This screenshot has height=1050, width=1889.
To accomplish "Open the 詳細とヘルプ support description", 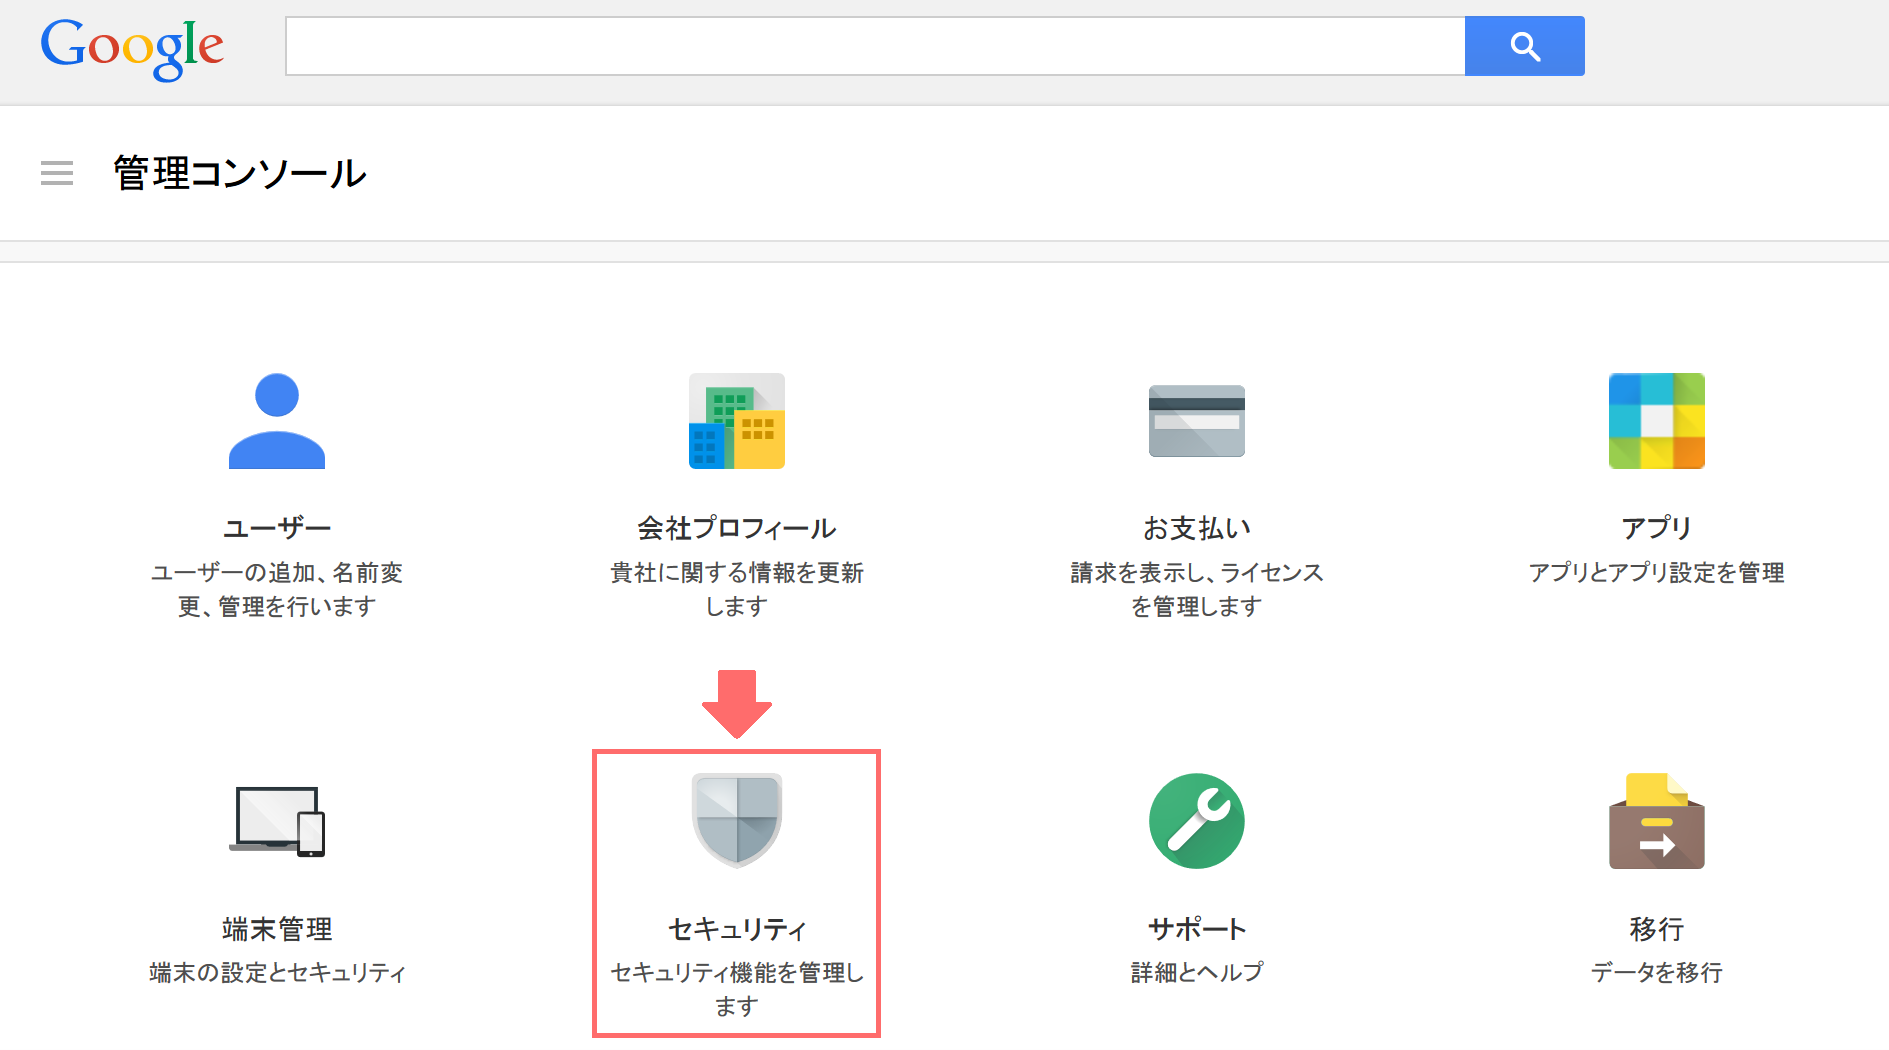I will click(1196, 971).
